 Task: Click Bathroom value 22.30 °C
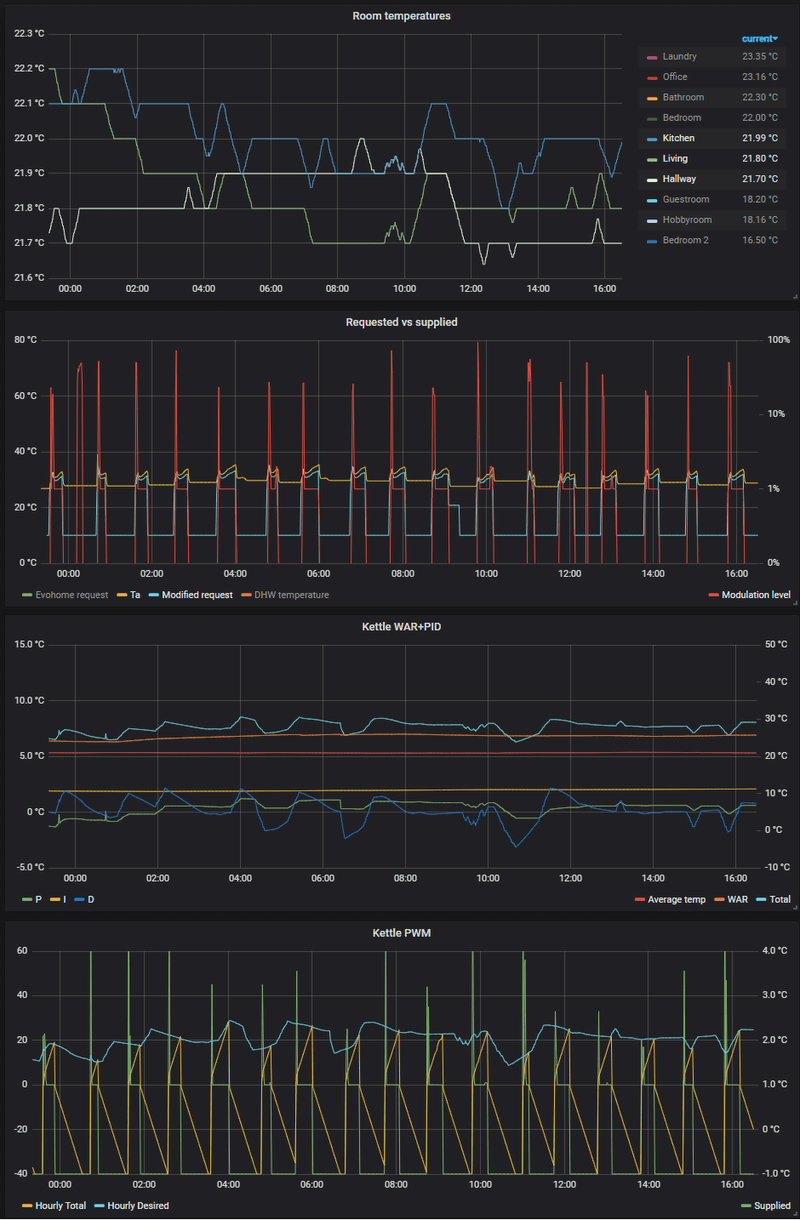[x=761, y=97]
